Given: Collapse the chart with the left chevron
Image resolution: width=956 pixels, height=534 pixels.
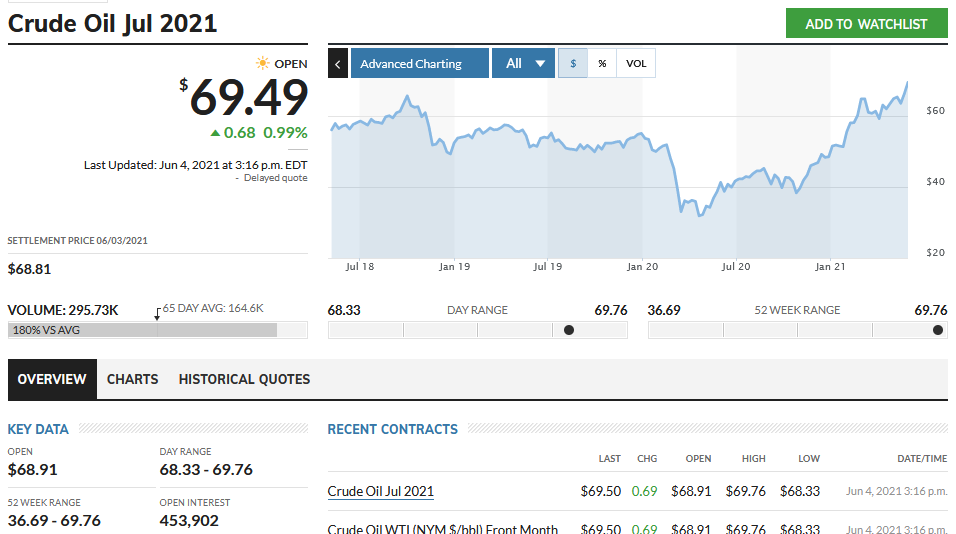Looking at the screenshot, I should click(x=338, y=63).
